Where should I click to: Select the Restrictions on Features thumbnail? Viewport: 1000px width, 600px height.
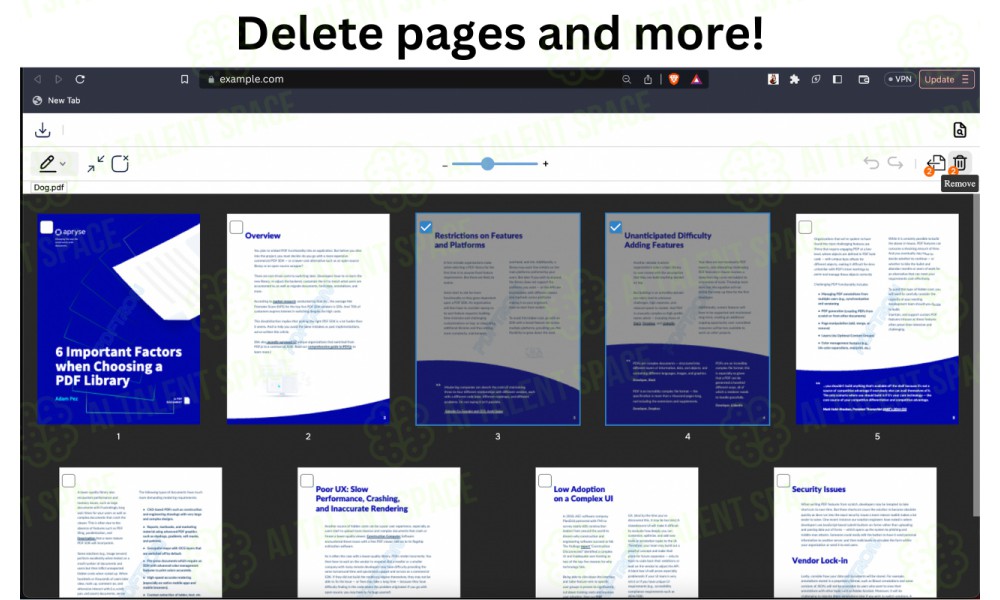pyautogui.click(x=498, y=319)
